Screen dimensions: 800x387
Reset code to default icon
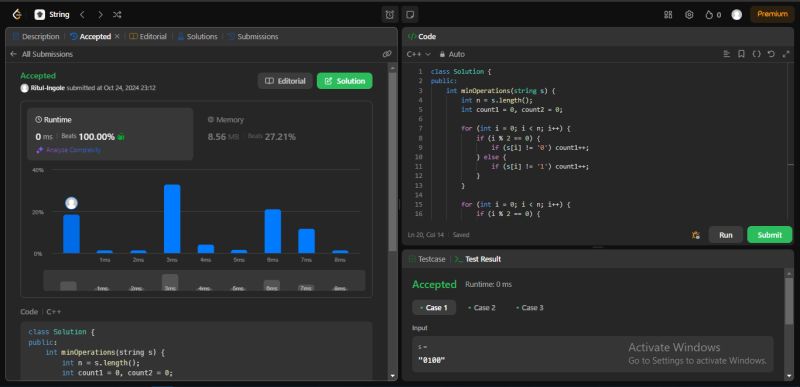[x=771, y=54]
